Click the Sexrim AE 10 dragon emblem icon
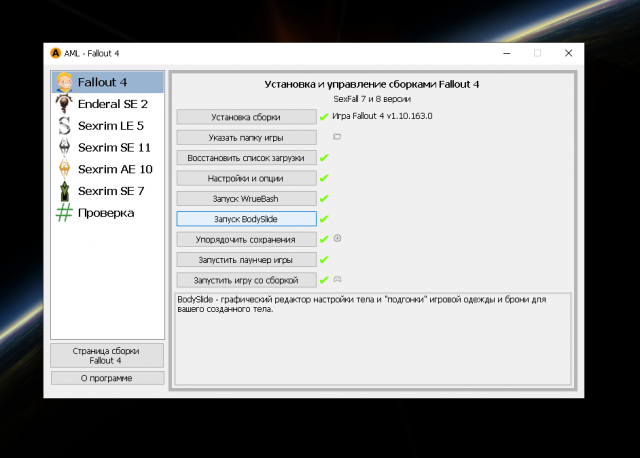This screenshot has width=640, height=458. click(x=64, y=169)
